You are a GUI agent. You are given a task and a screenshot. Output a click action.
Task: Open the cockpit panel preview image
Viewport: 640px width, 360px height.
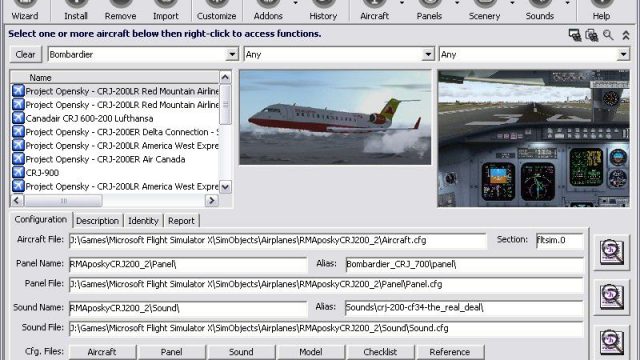pyautogui.click(x=533, y=138)
